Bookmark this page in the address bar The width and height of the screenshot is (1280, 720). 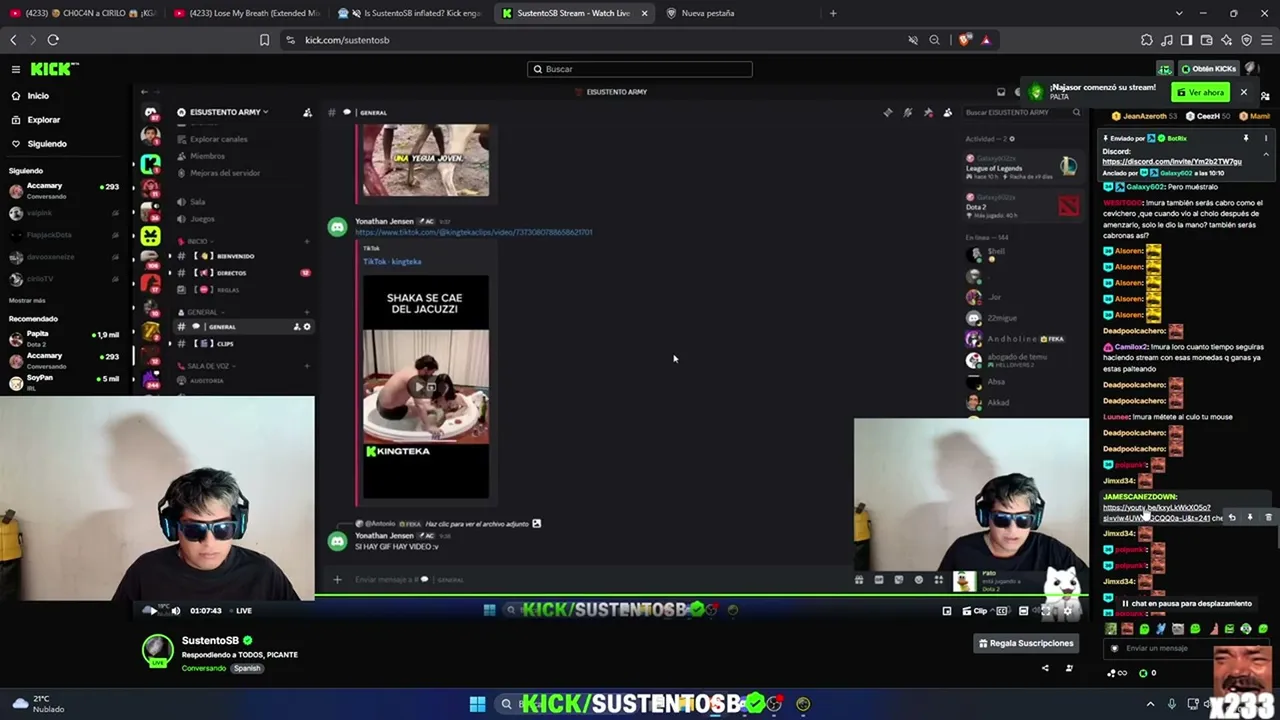tap(264, 40)
